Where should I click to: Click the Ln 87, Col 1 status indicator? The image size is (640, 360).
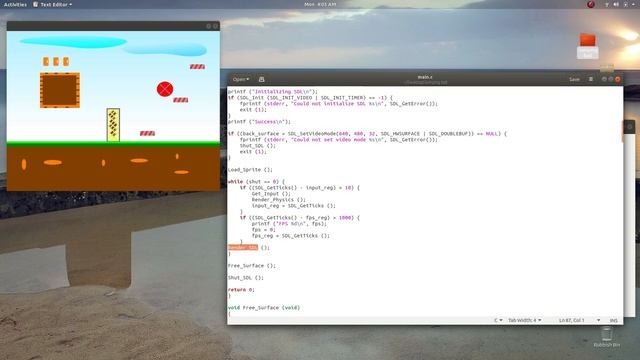pyautogui.click(x=571, y=320)
